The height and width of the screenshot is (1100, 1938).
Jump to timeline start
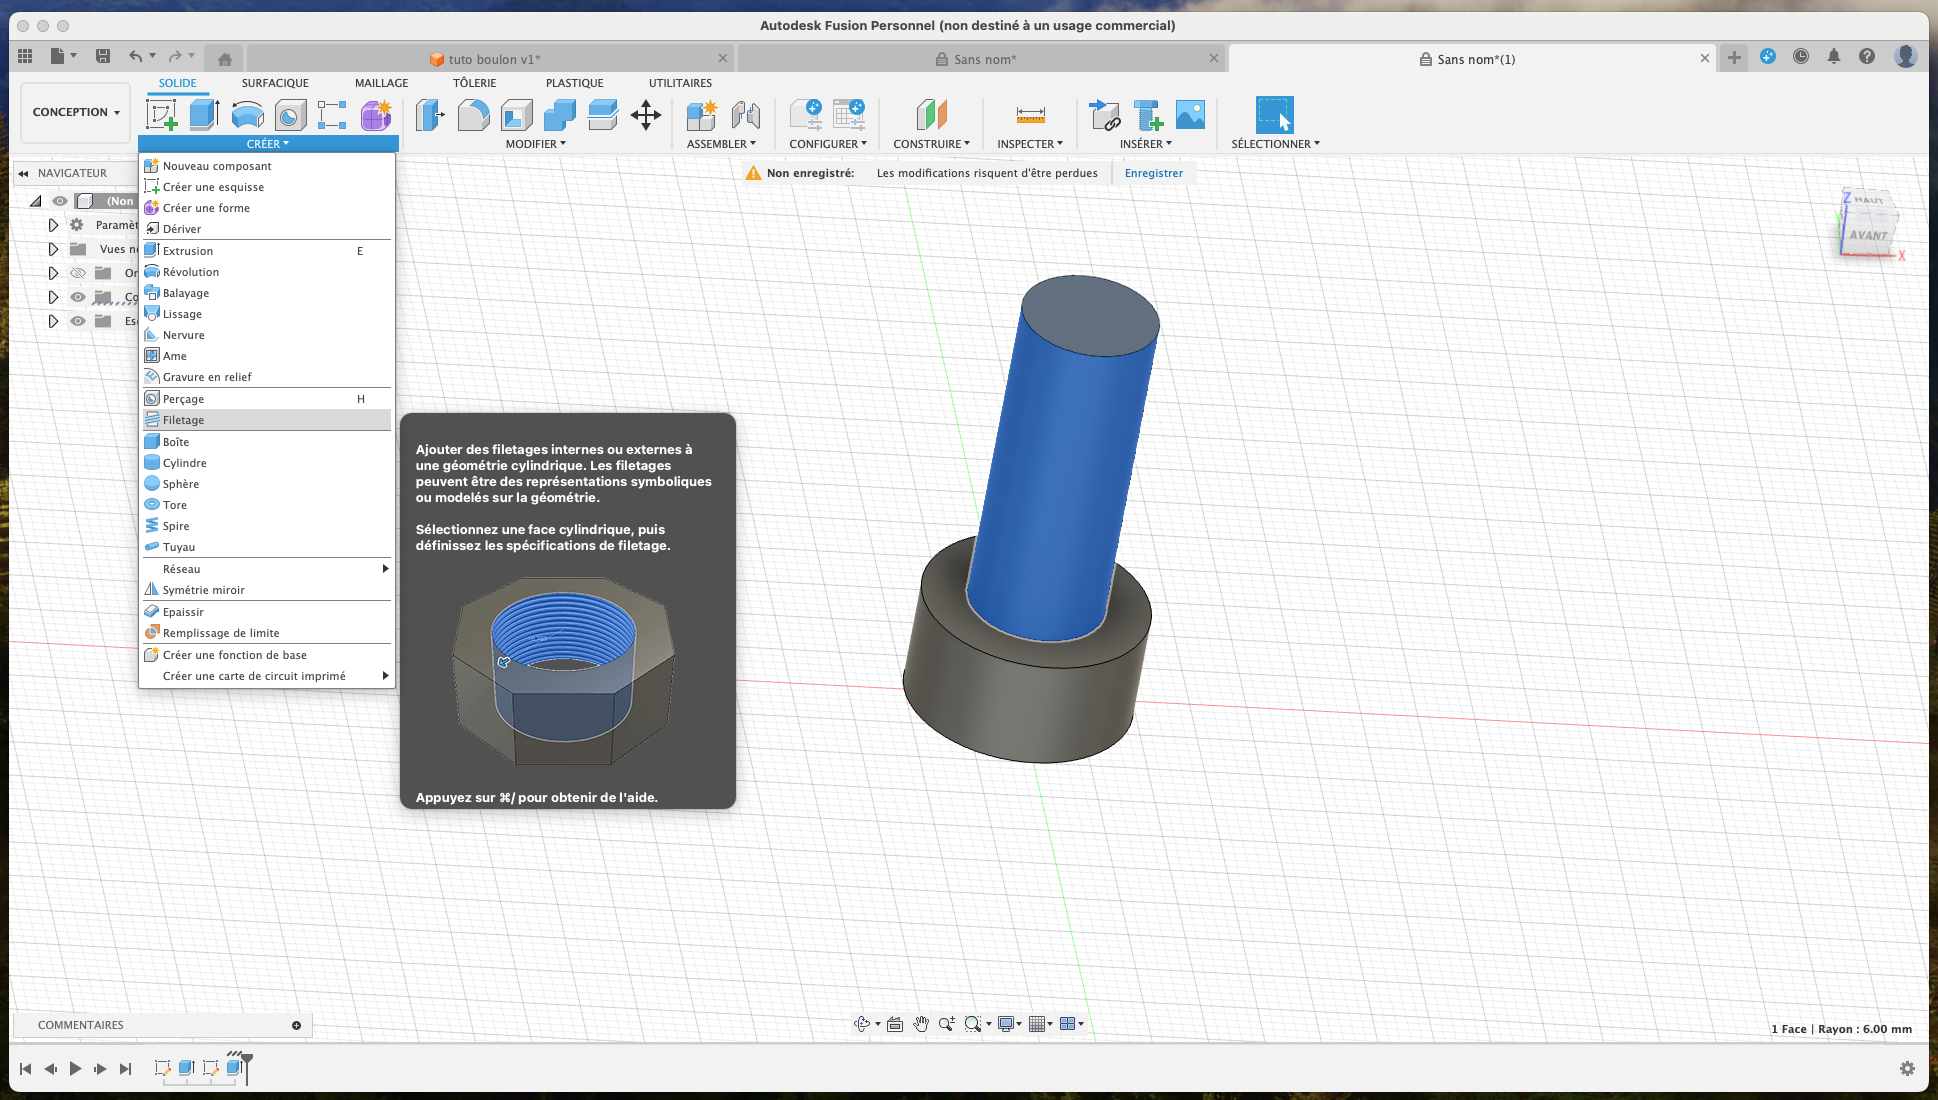click(25, 1069)
